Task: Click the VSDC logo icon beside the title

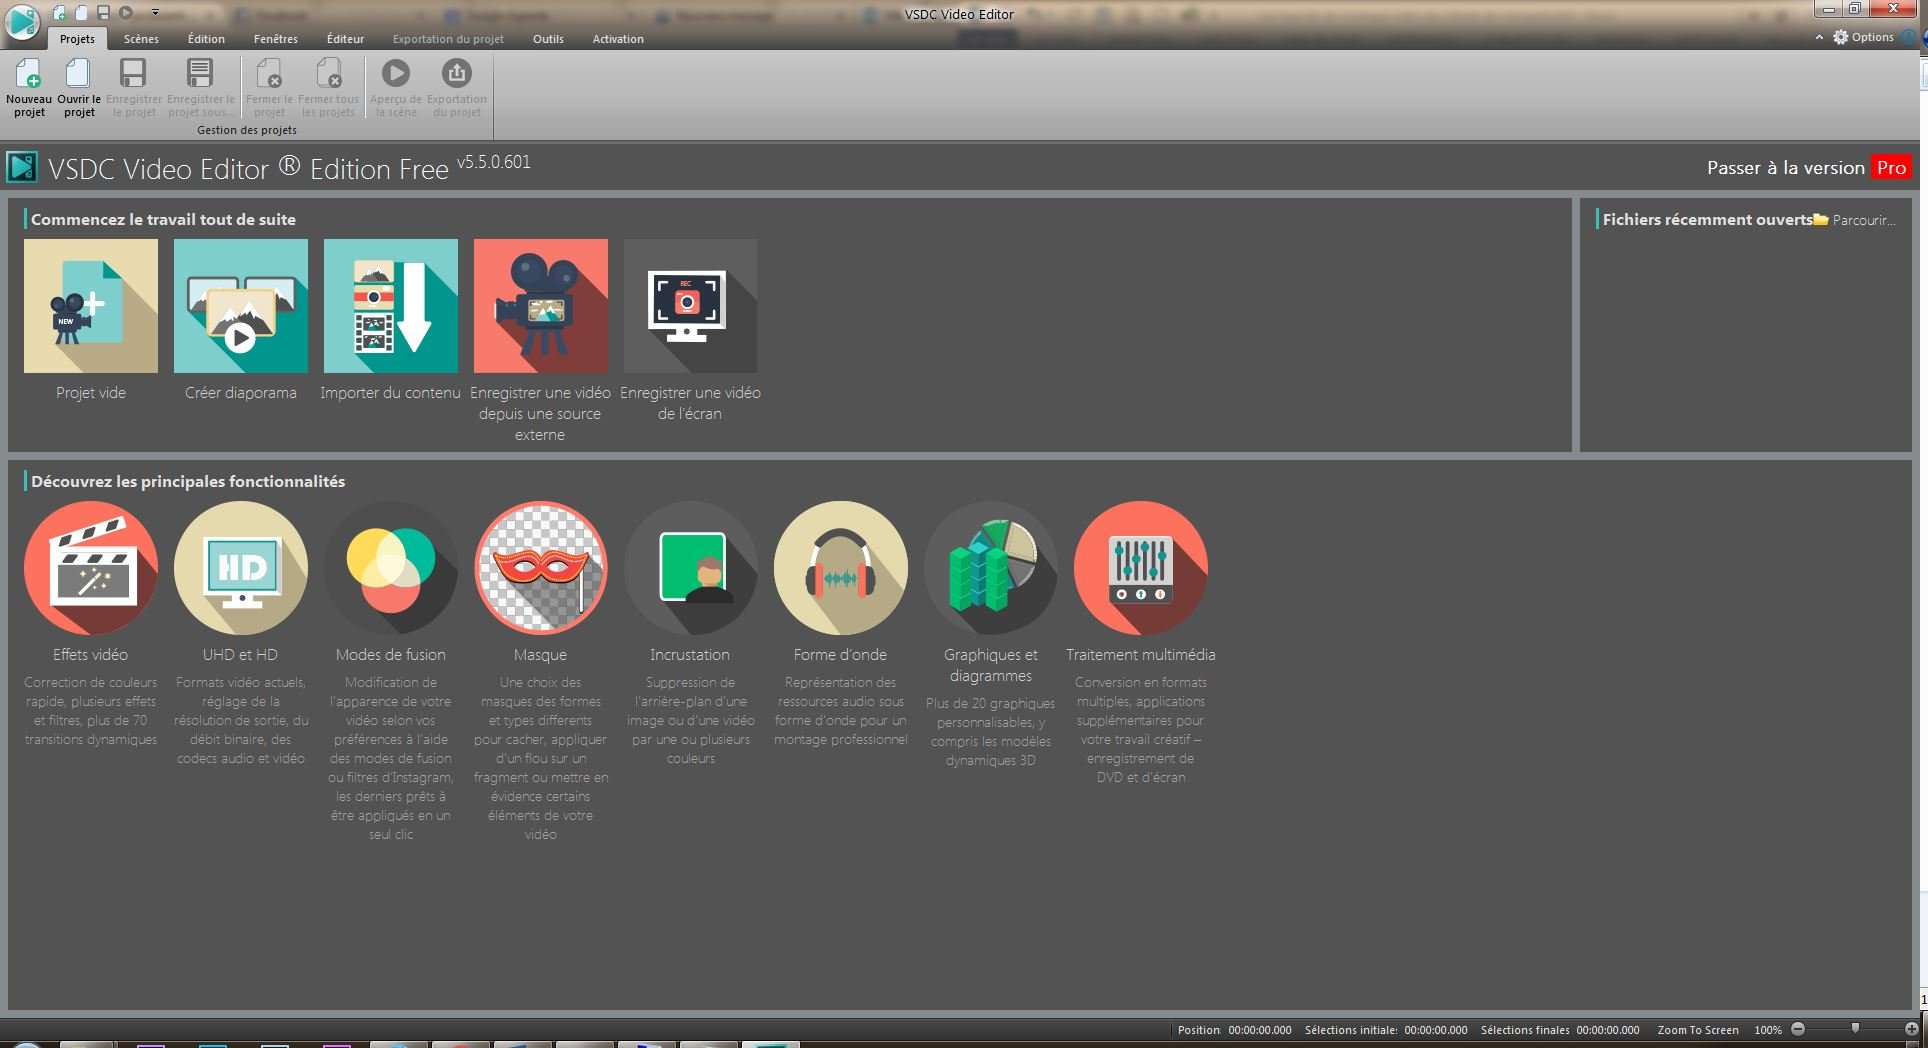Action: click(22, 167)
